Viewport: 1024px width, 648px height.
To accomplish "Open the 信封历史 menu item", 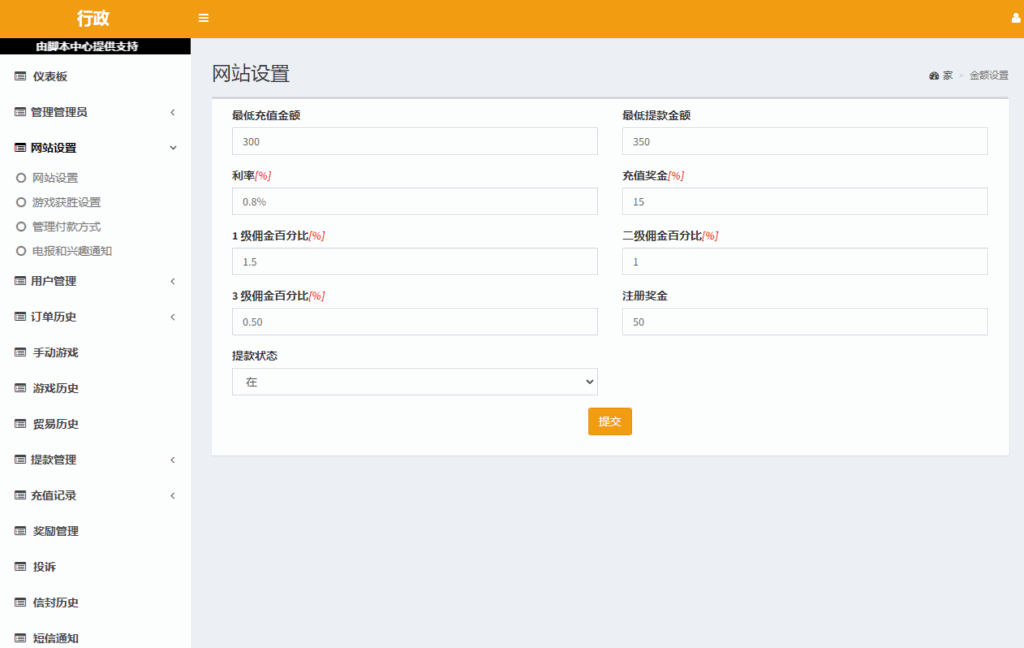I will 55,603.
